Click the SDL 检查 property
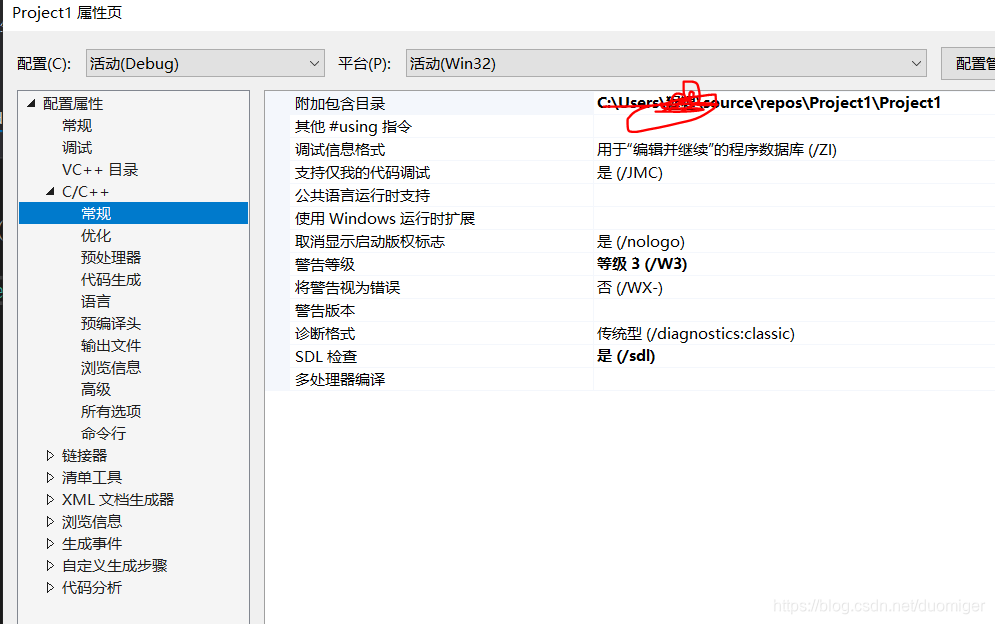Screen dimensions: 995x624 [x=326, y=356]
